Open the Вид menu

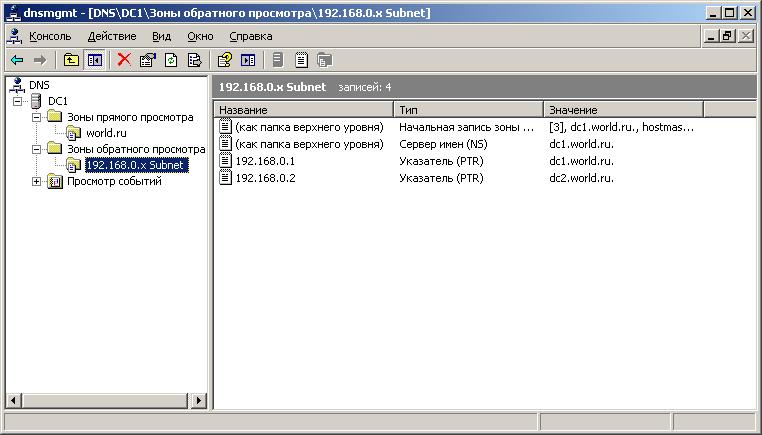161,36
